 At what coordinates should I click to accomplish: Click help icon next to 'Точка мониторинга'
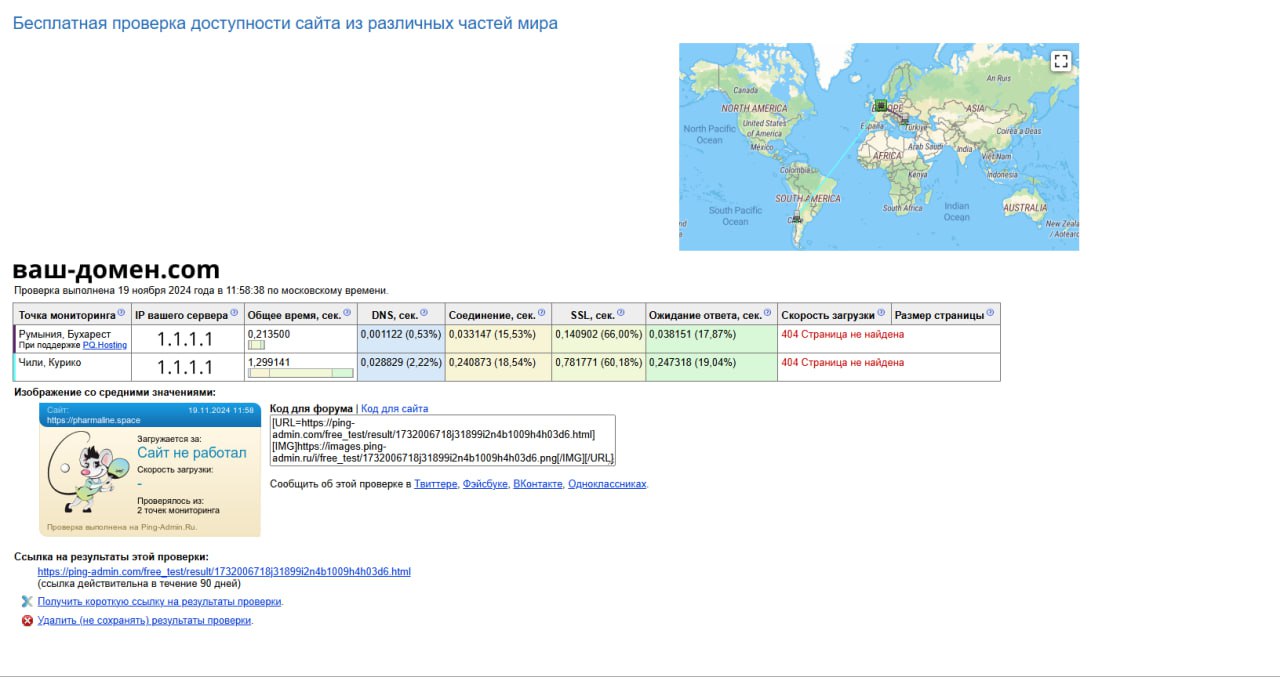pyautogui.click(x=122, y=313)
